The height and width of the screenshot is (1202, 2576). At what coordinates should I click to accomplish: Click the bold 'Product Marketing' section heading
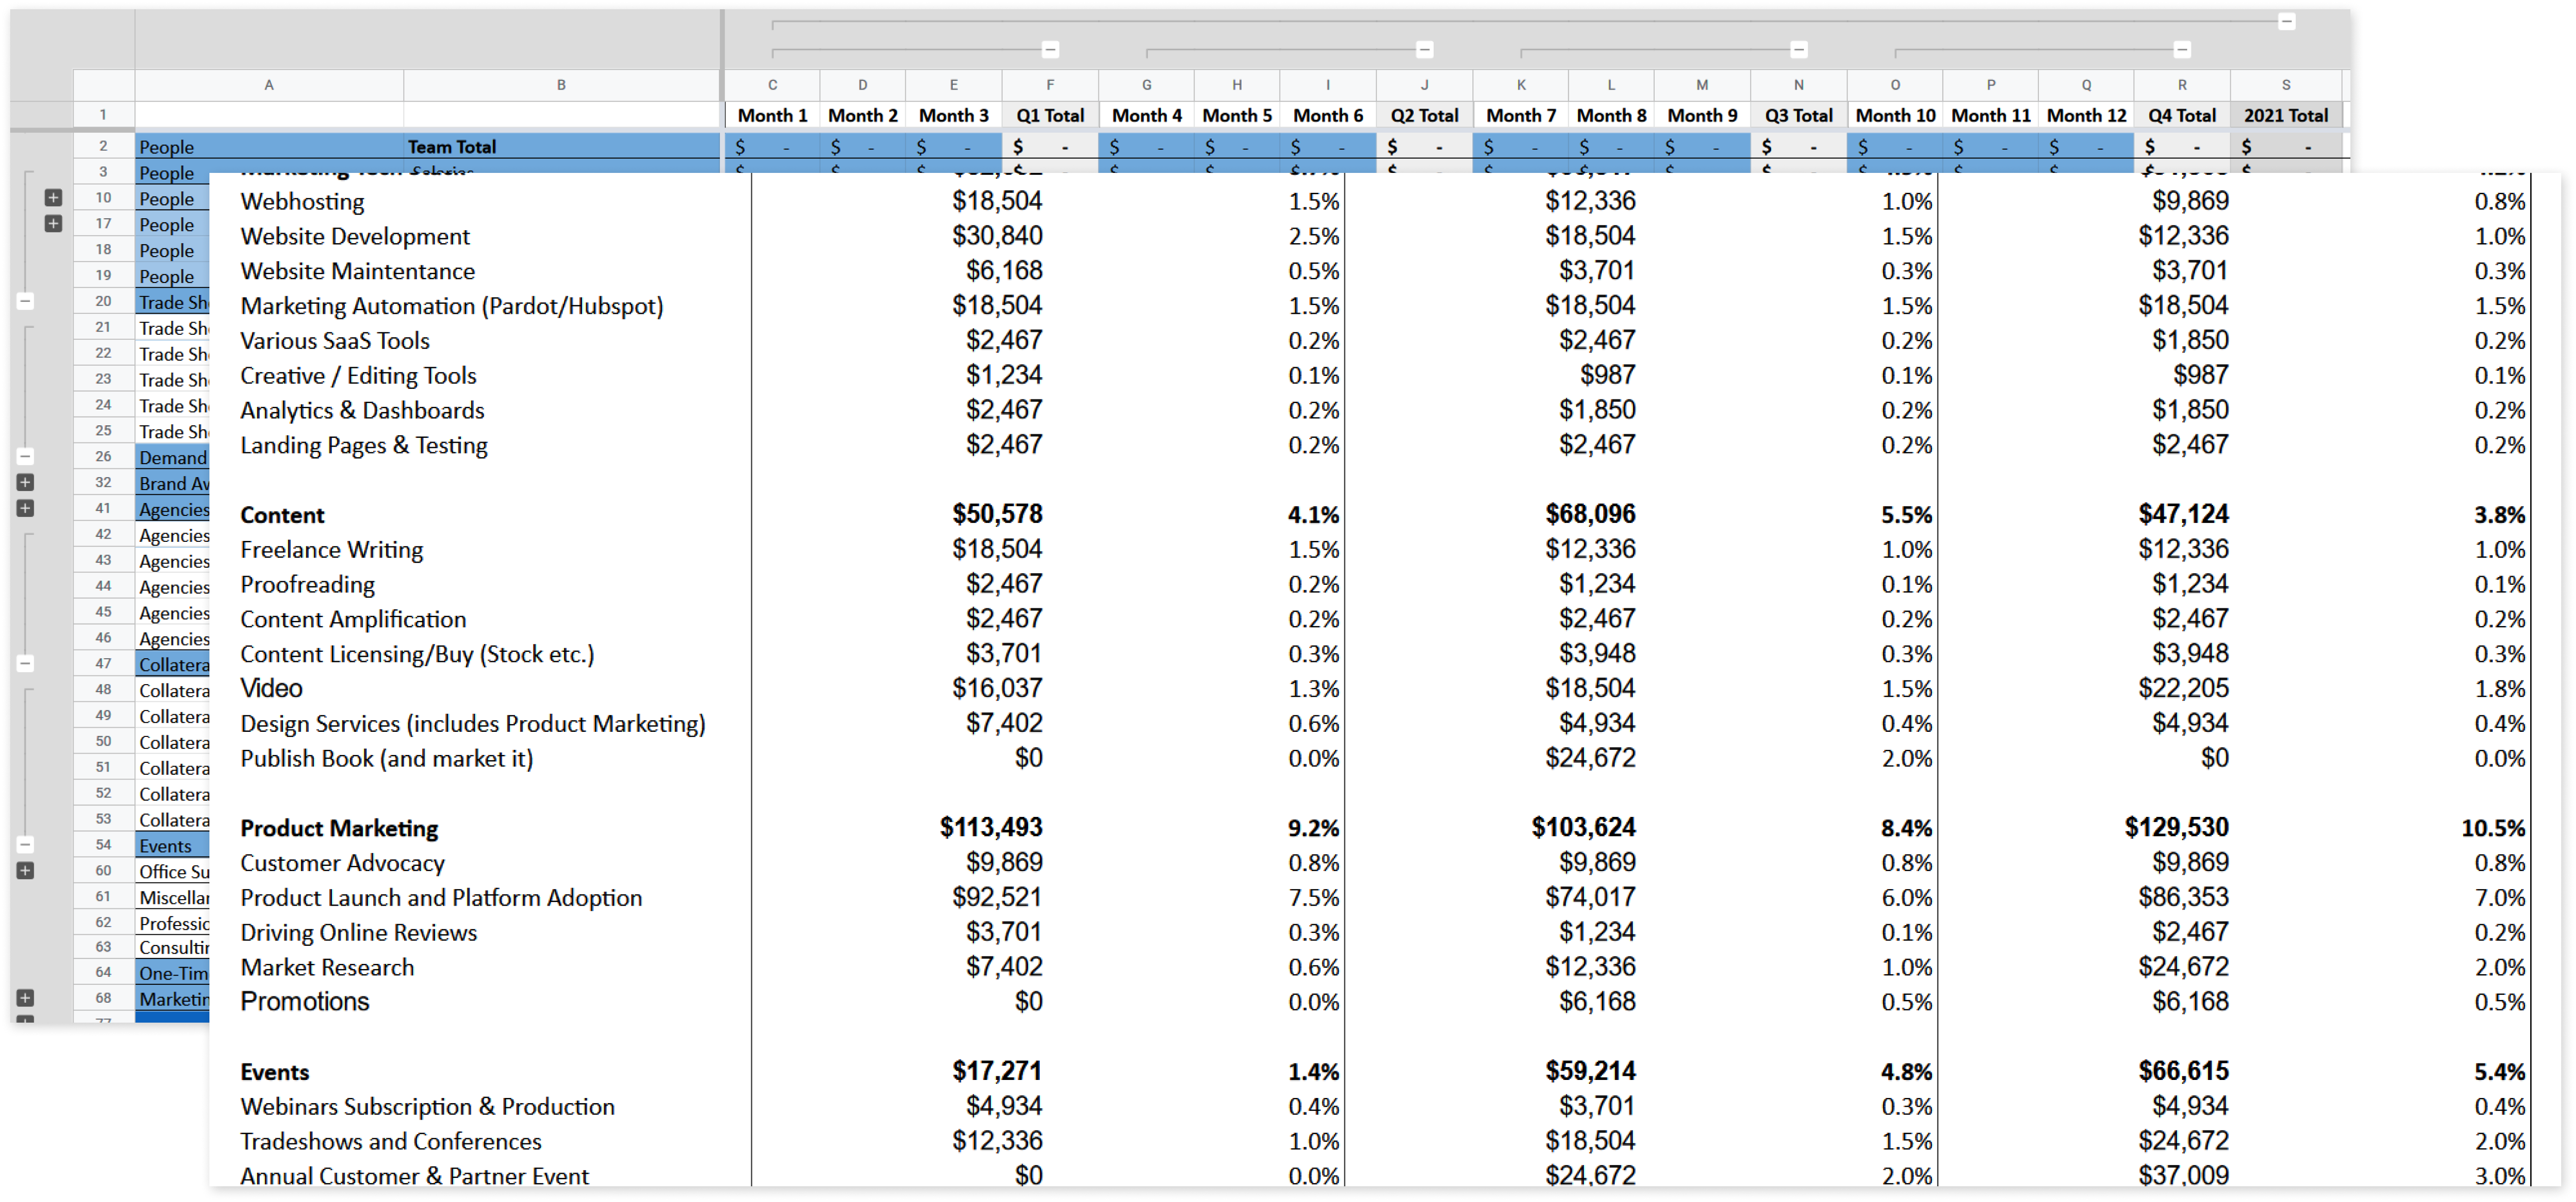[339, 829]
